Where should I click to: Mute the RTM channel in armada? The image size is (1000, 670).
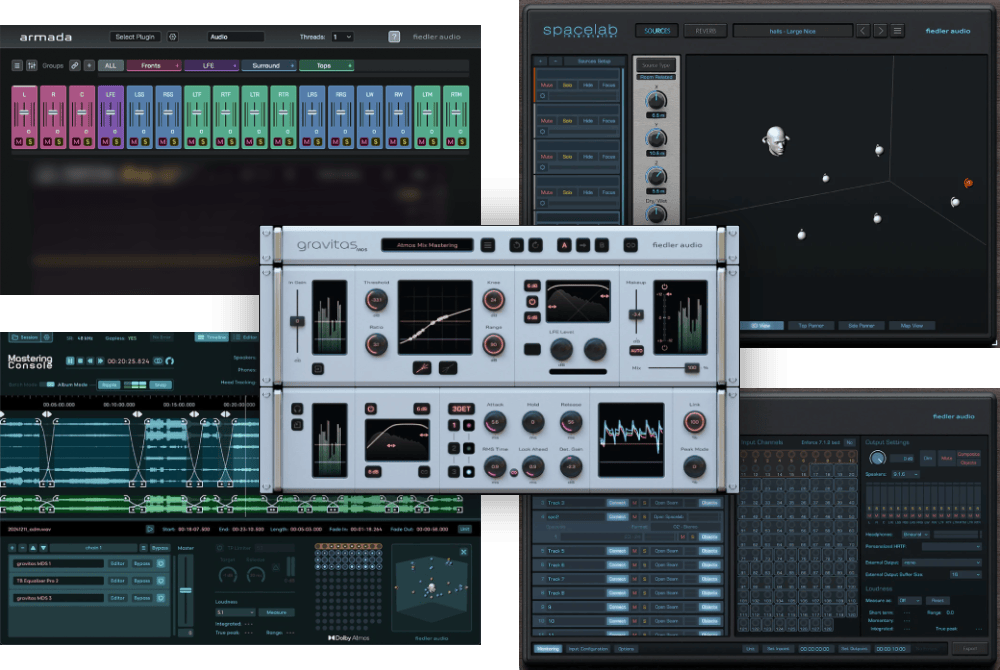451,142
